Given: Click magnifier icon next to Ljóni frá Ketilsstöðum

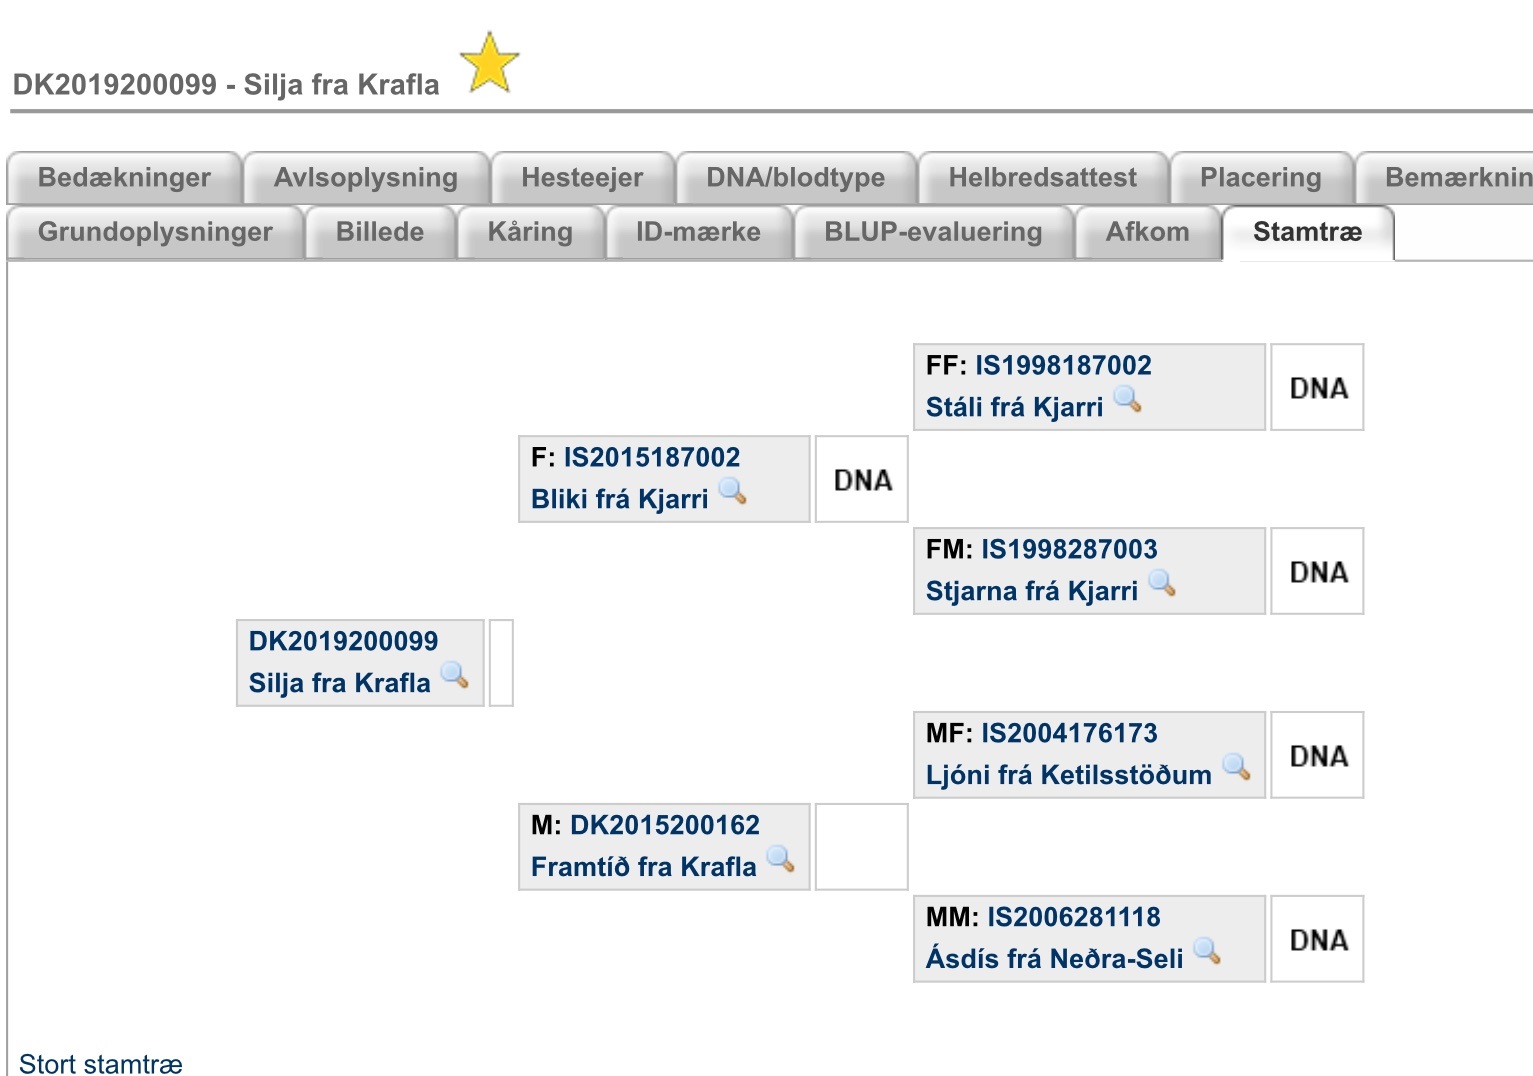Looking at the screenshot, I should [1236, 767].
